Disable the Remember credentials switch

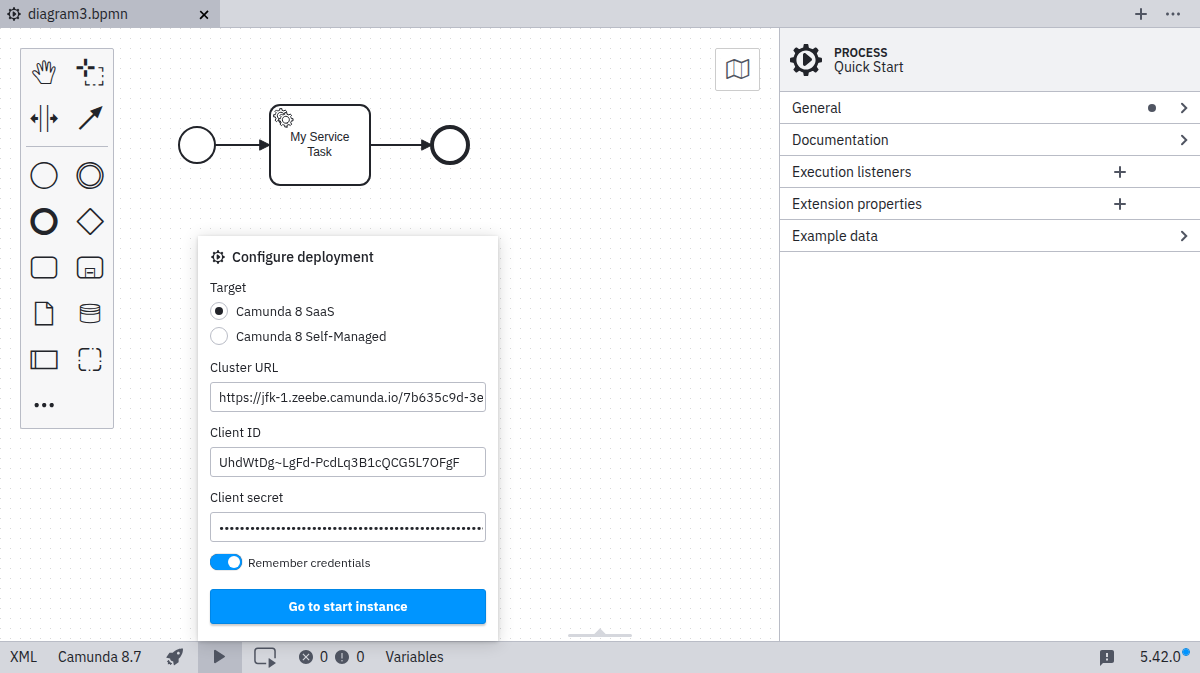pyautogui.click(x=226, y=562)
